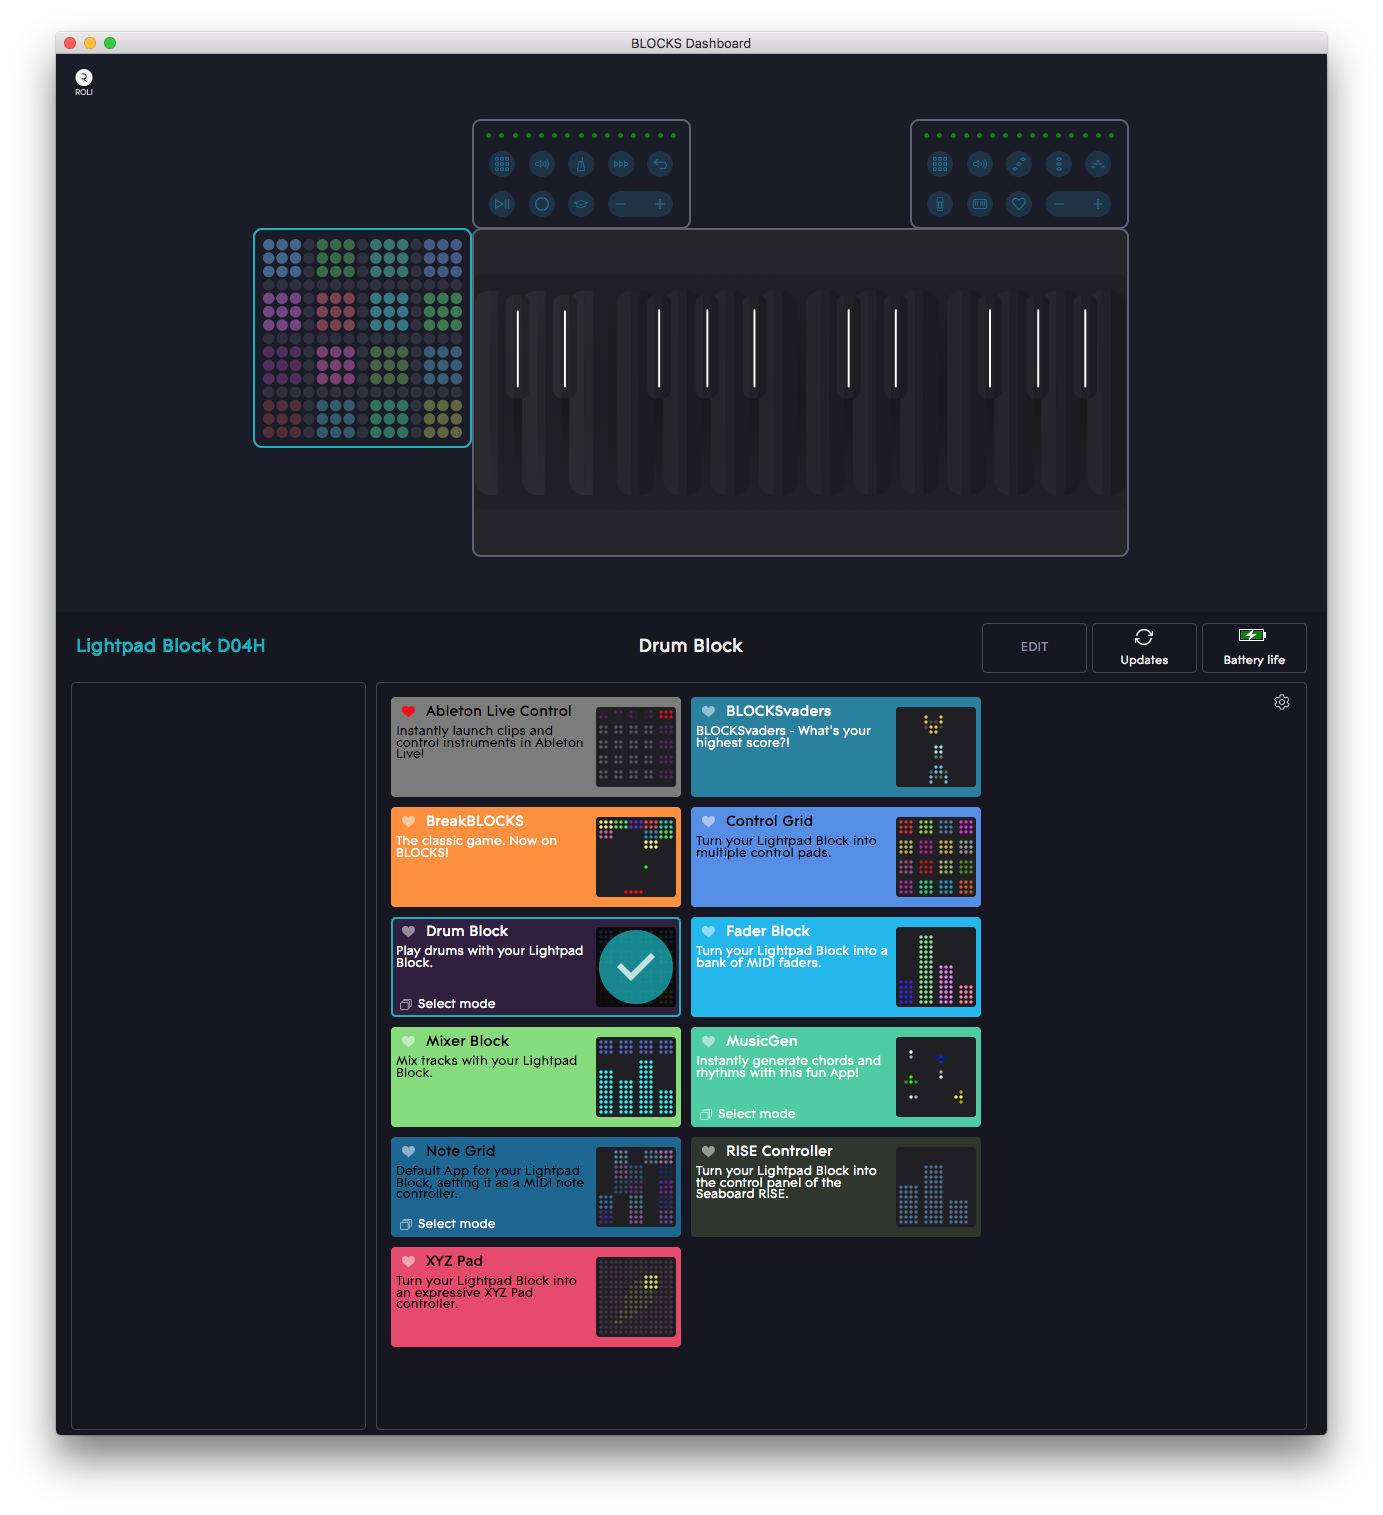Click the Undo arrow on Loop Block
The width and height of the screenshot is (1383, 1515).
pyautogui.click(x=660, y=164)
